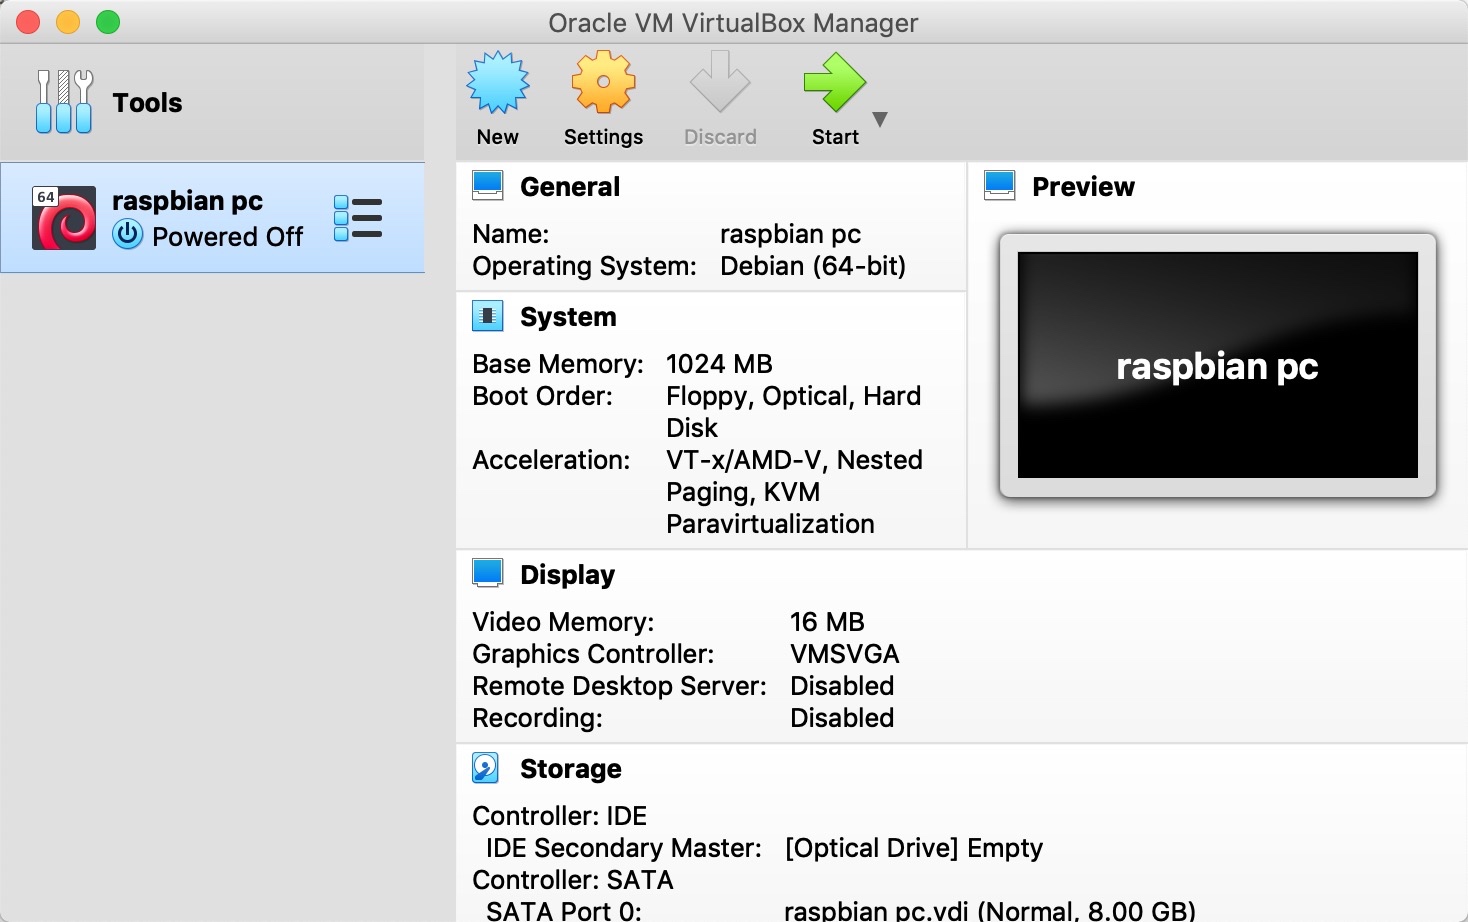Click the System section chip icon
The image size is (1468, 922).
point(488,316)
